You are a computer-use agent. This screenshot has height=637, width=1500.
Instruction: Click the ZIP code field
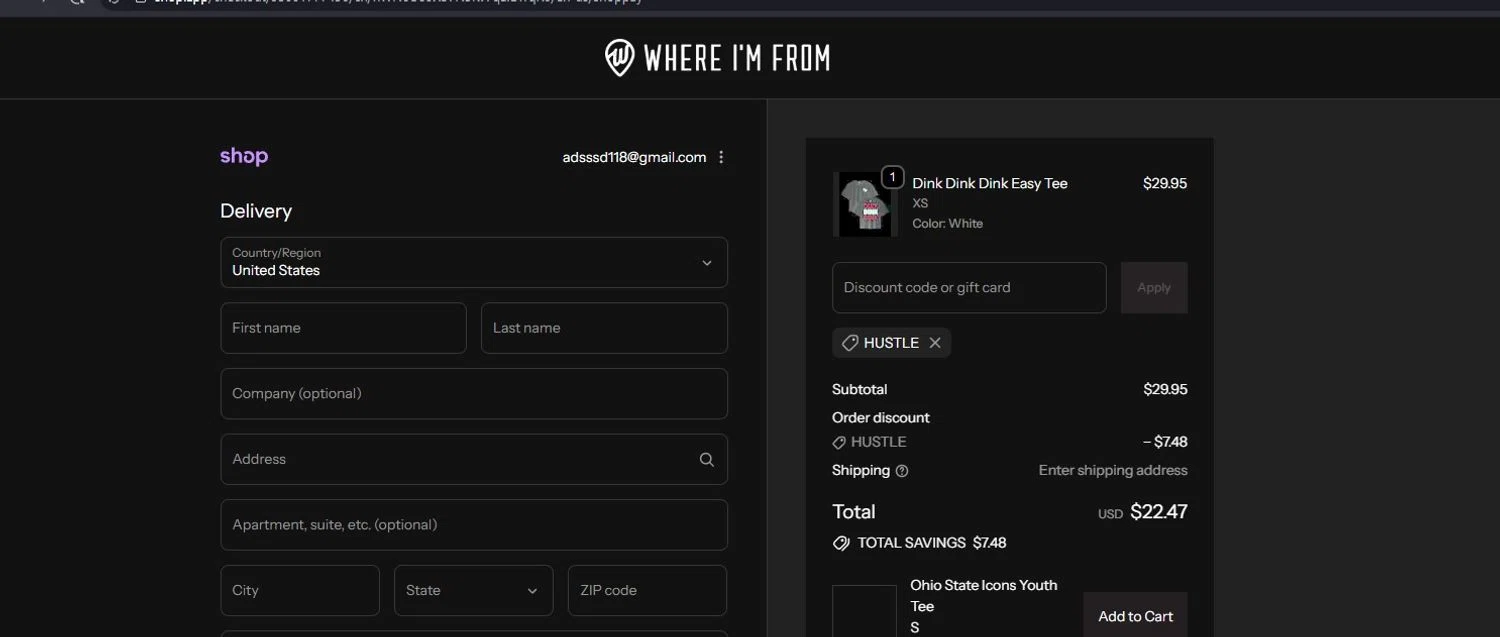pyautogui.click(x=648, y=591)
